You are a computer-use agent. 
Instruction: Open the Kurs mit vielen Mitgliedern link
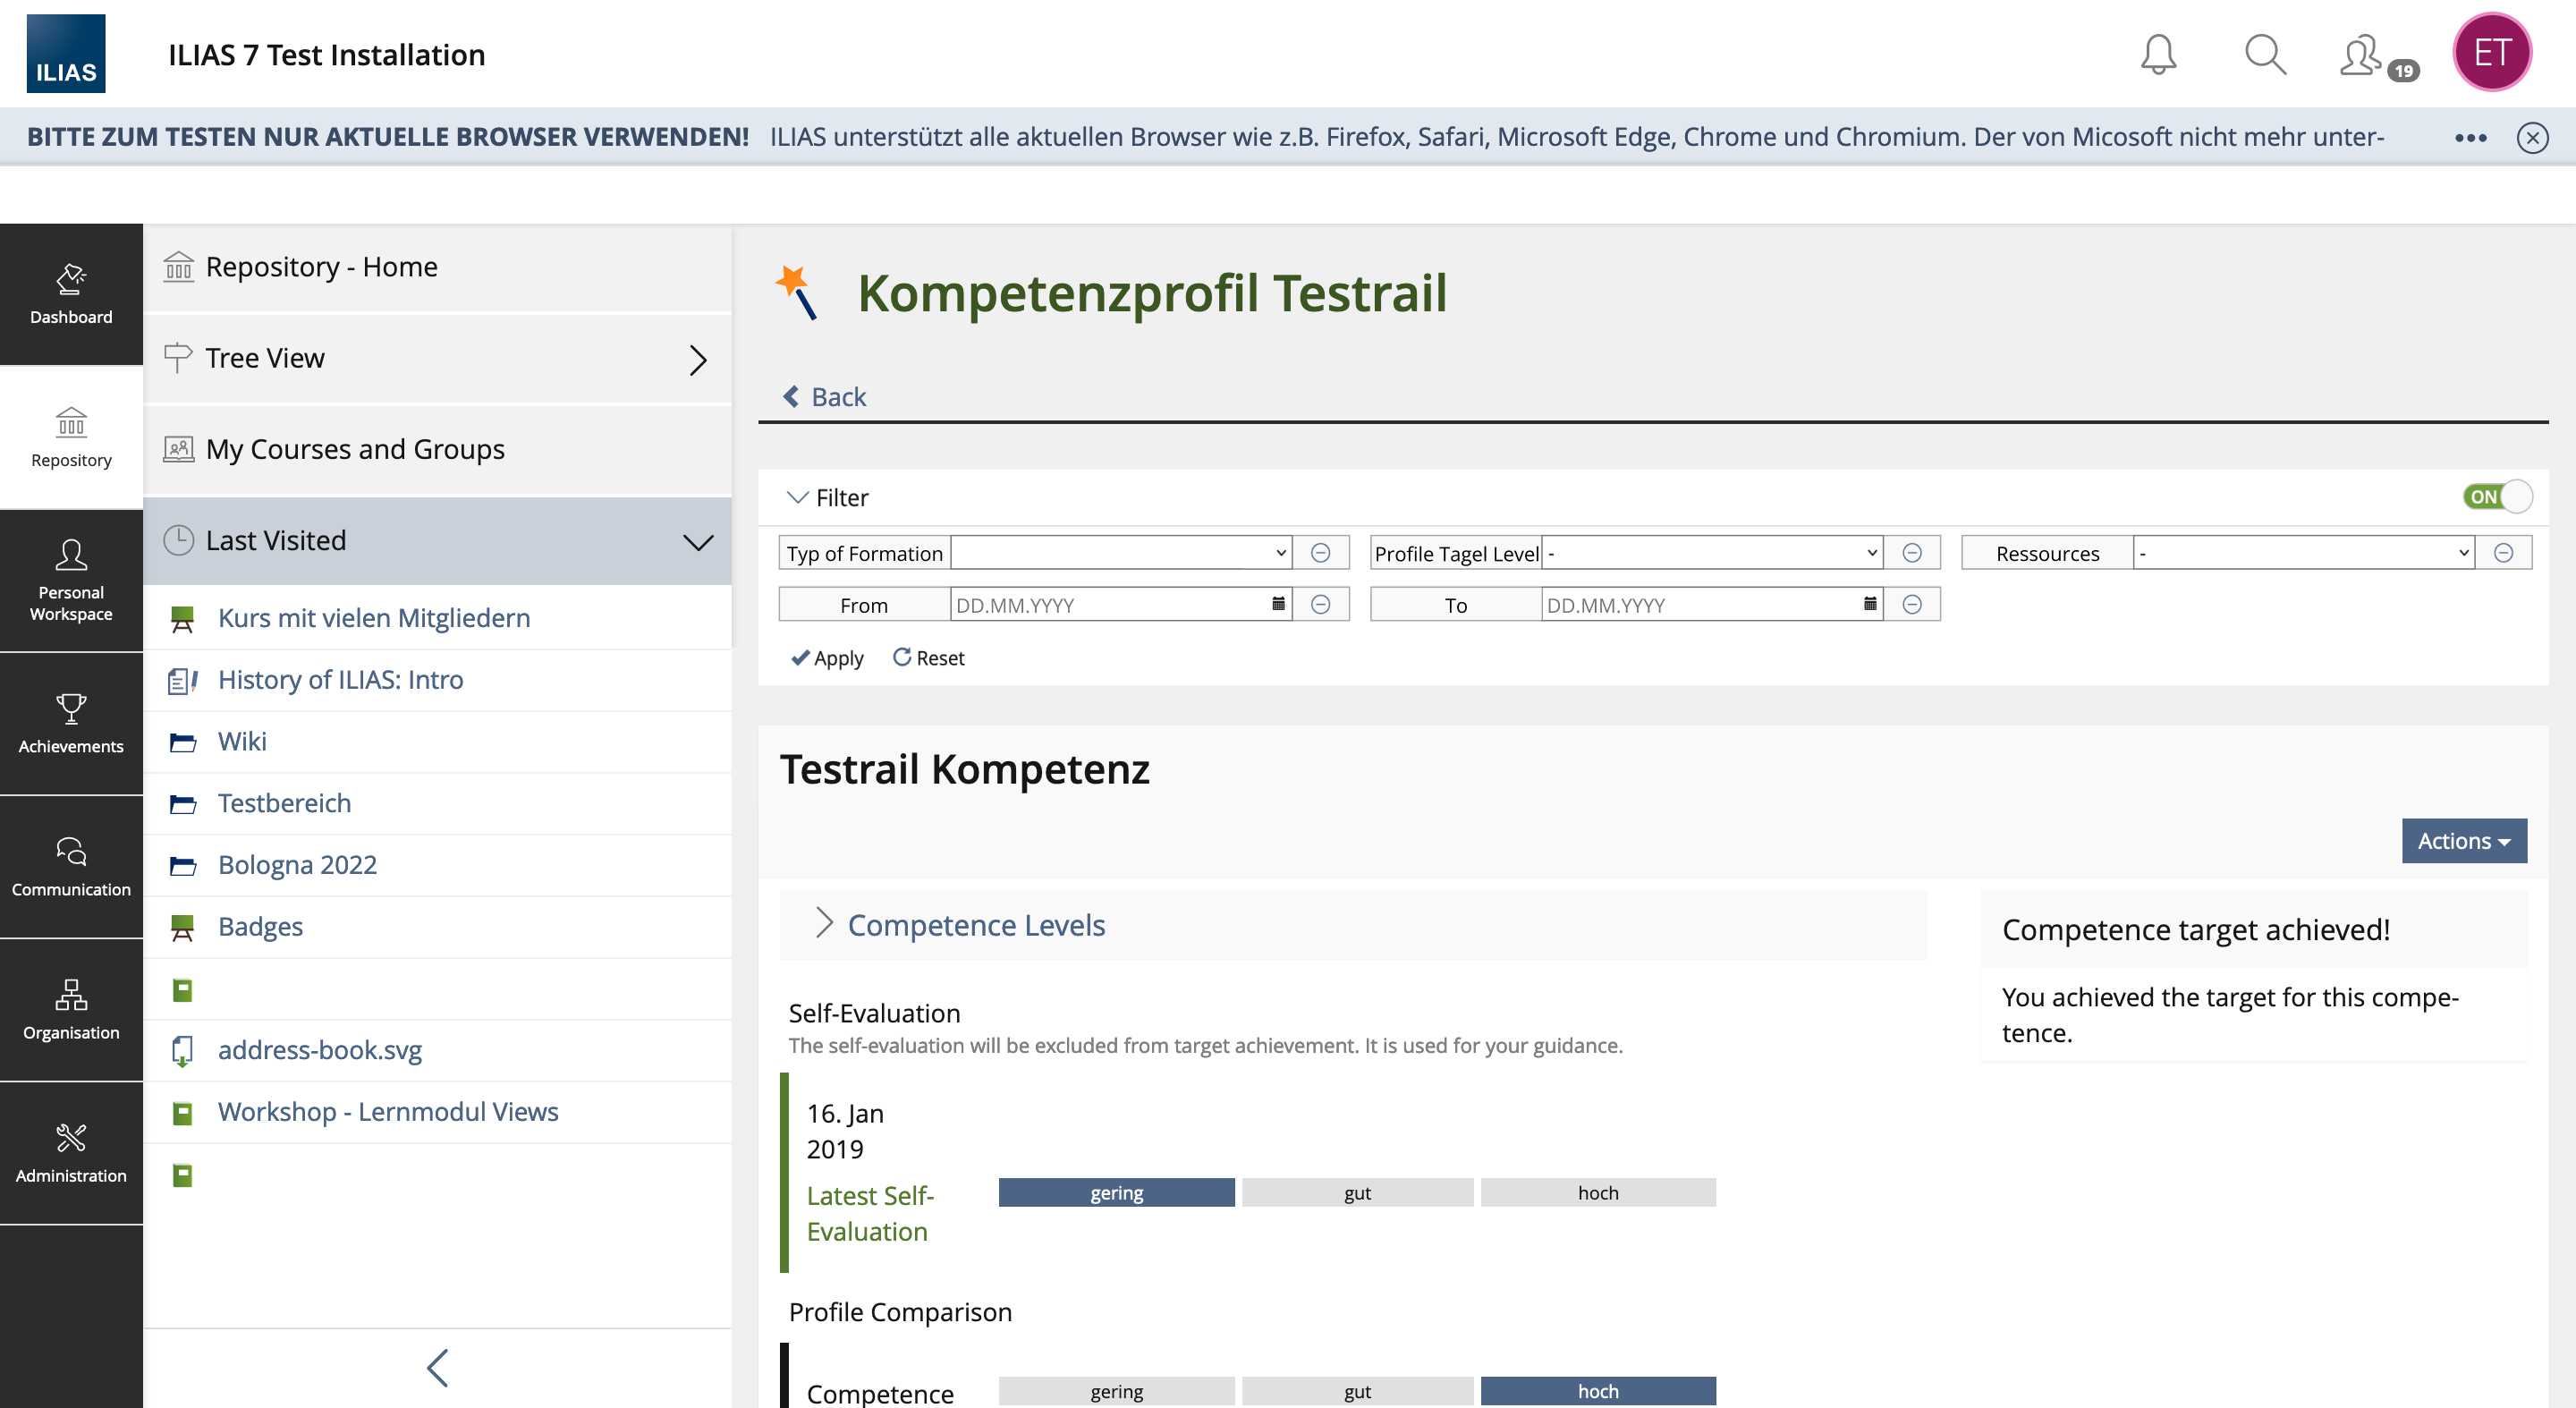click(x=373, y=618)
